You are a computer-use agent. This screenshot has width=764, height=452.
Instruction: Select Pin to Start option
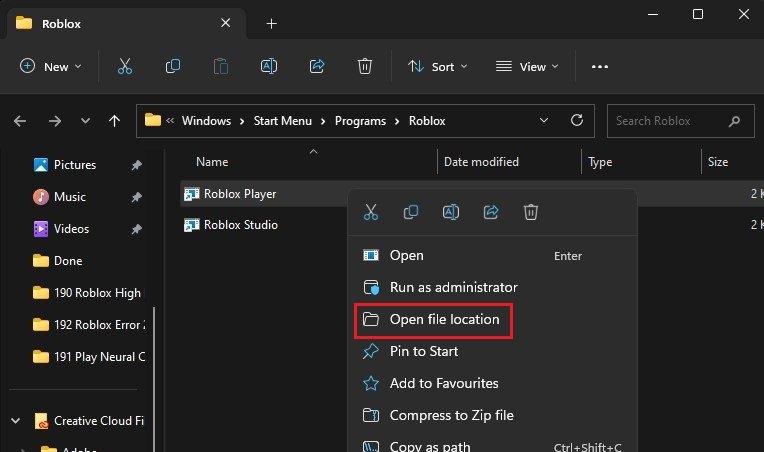click(423, 351)
